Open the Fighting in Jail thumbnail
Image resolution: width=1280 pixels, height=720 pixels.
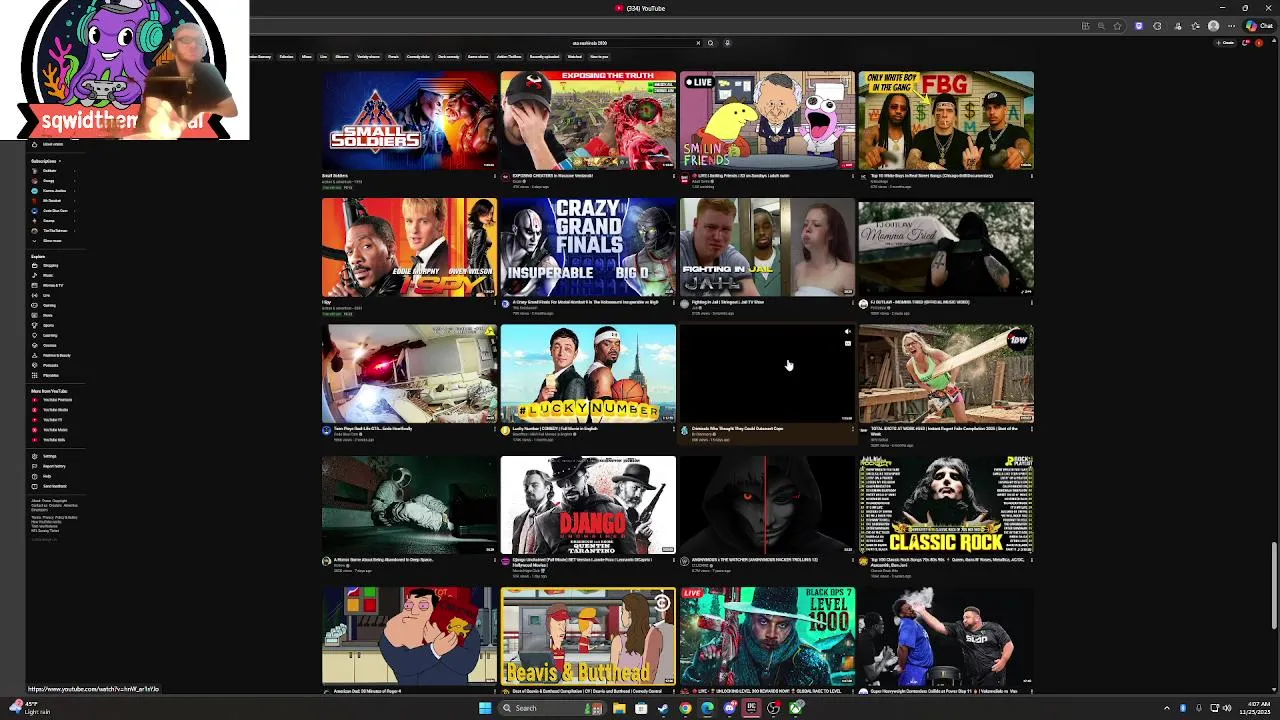(767, 247)
